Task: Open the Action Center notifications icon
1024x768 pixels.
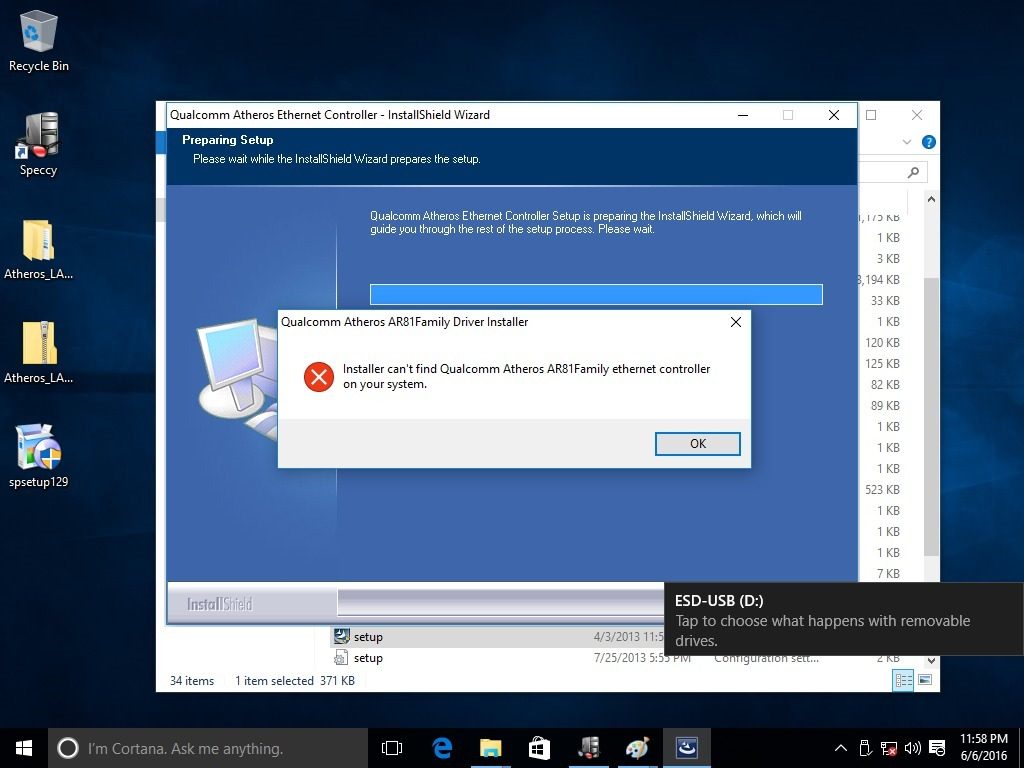Action: tap(937, 748)
